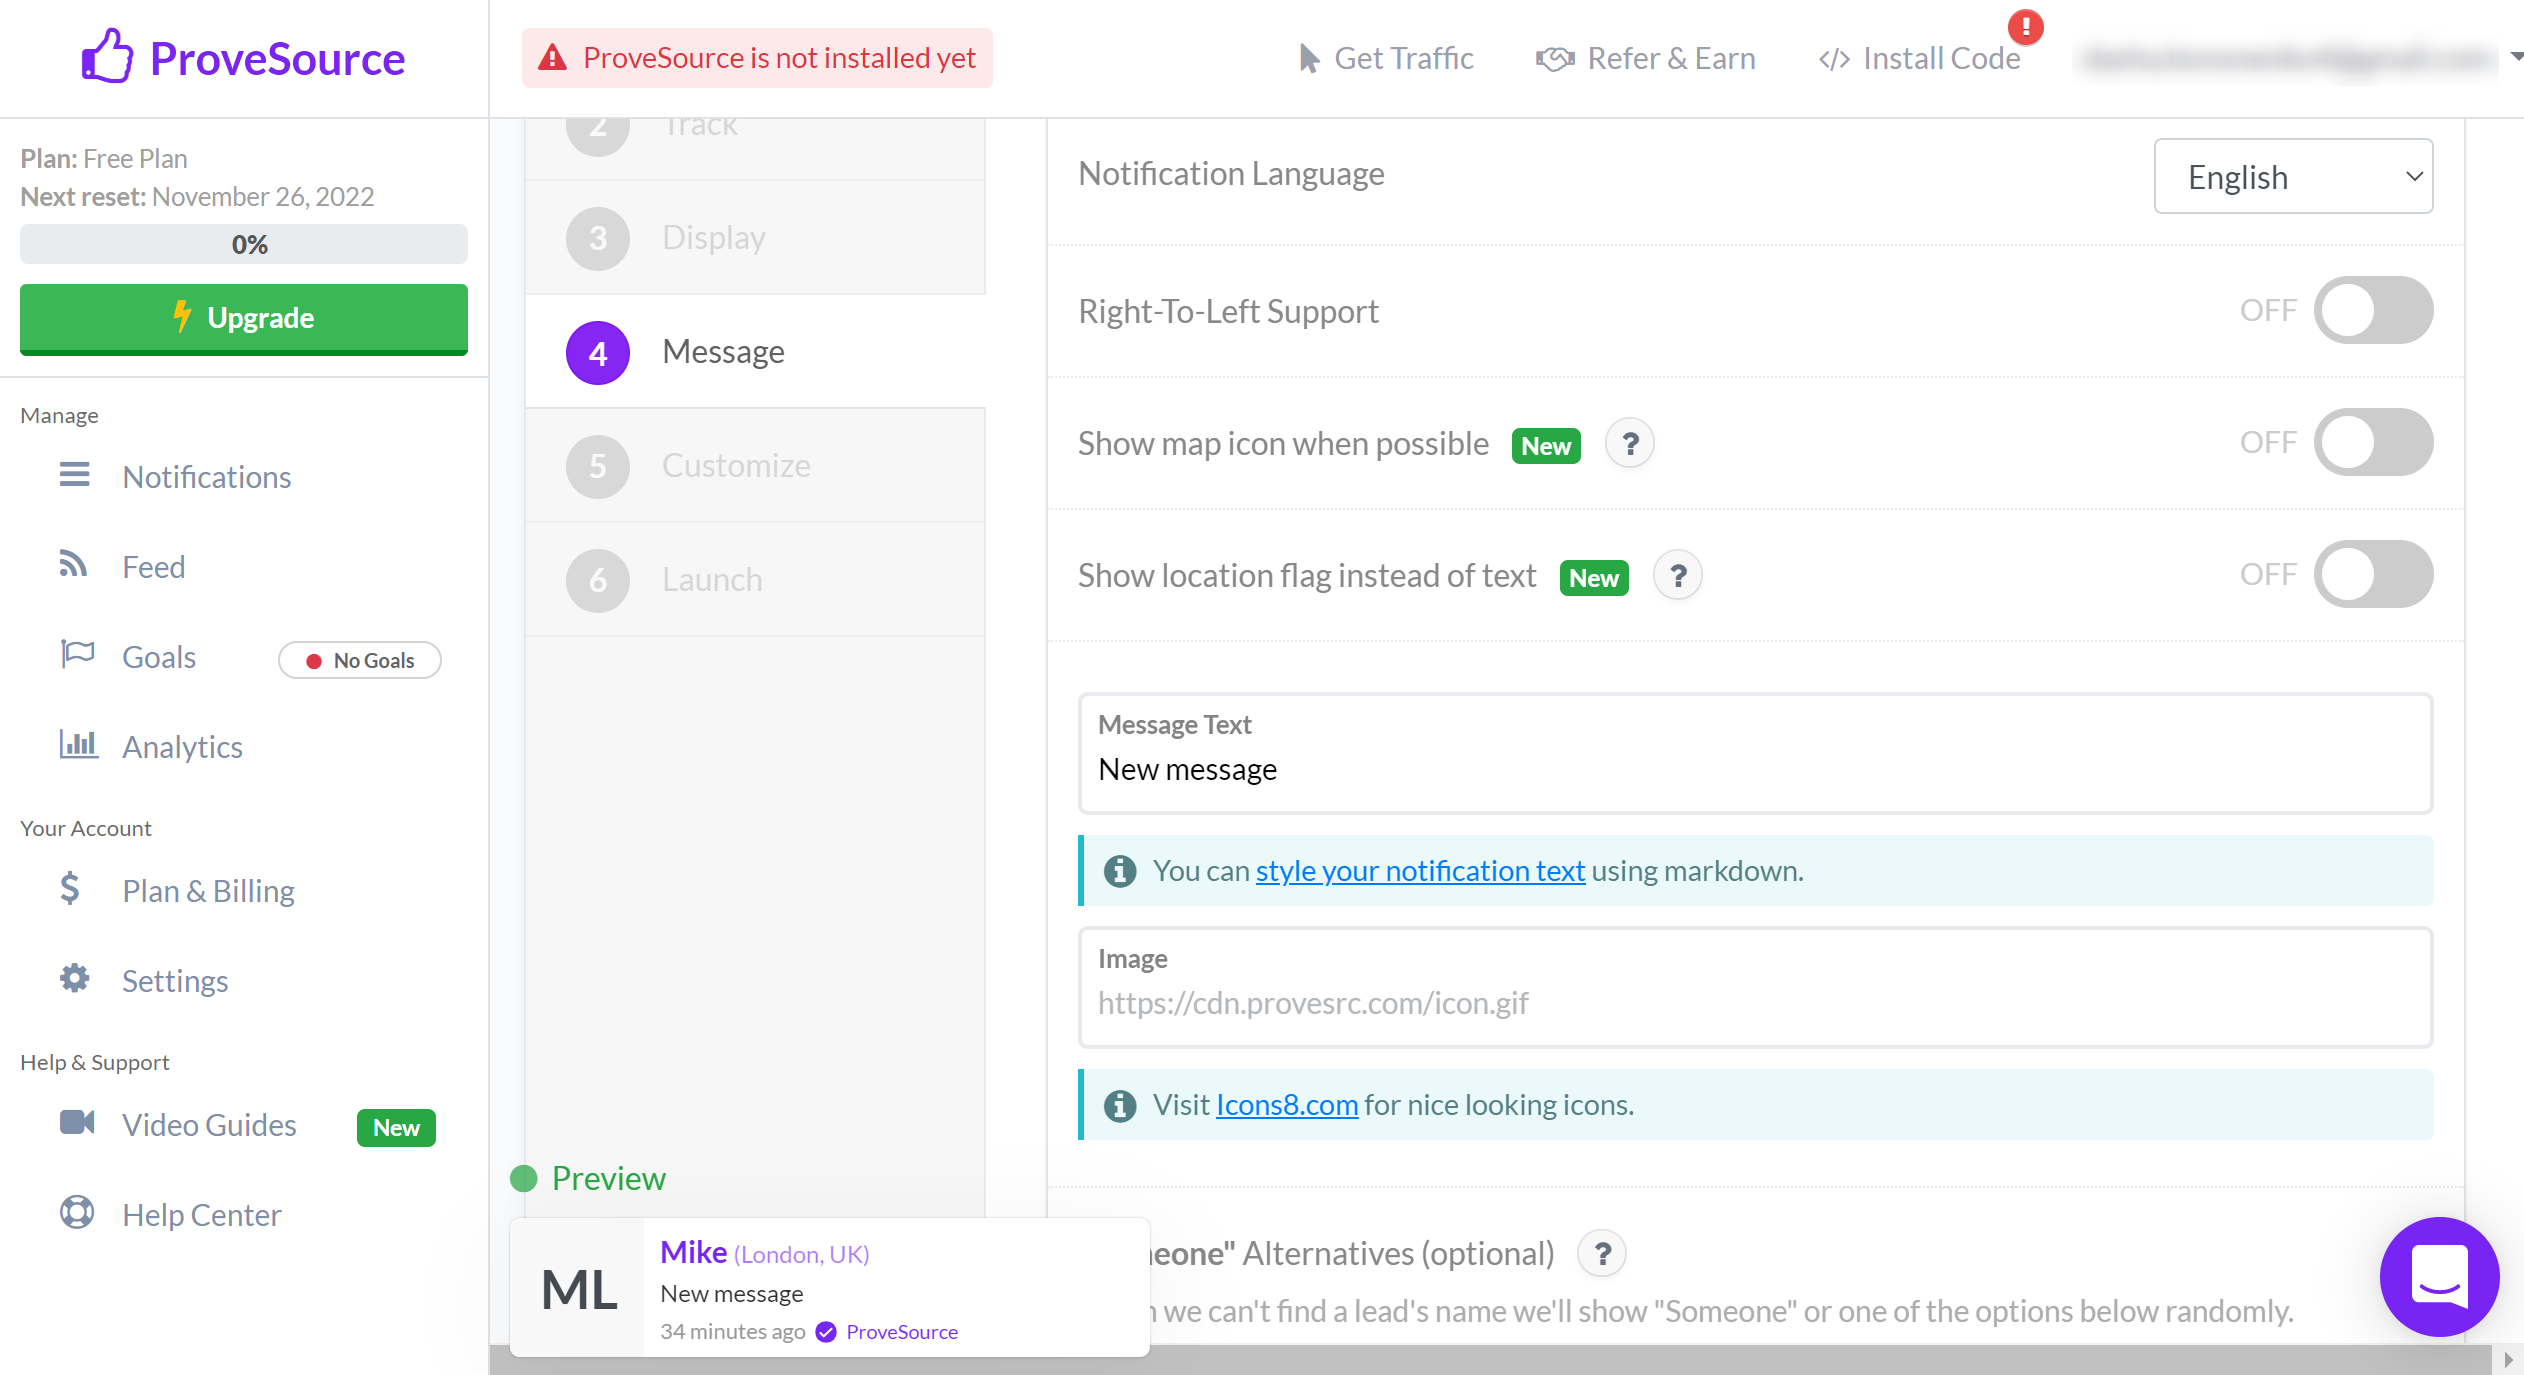This screenshot has width=2524, height=1375.
Task: Open the Notification Language dropdown
Action: click(x=2293, y=176)
